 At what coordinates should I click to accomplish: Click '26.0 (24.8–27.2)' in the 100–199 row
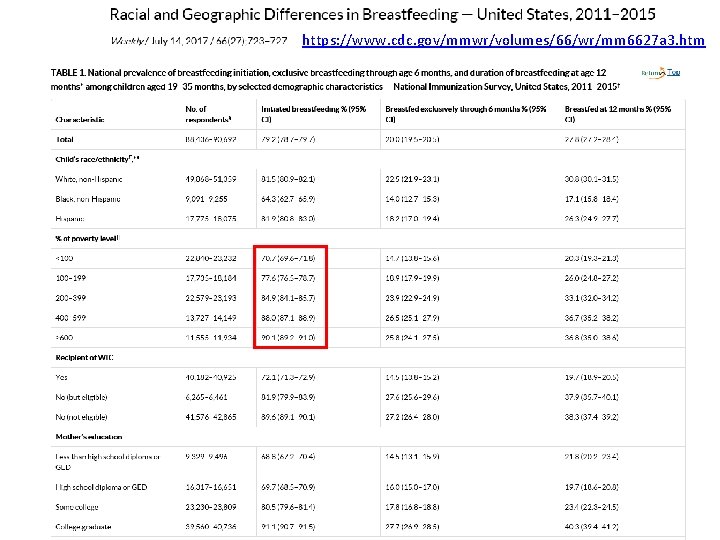point(591,278)
